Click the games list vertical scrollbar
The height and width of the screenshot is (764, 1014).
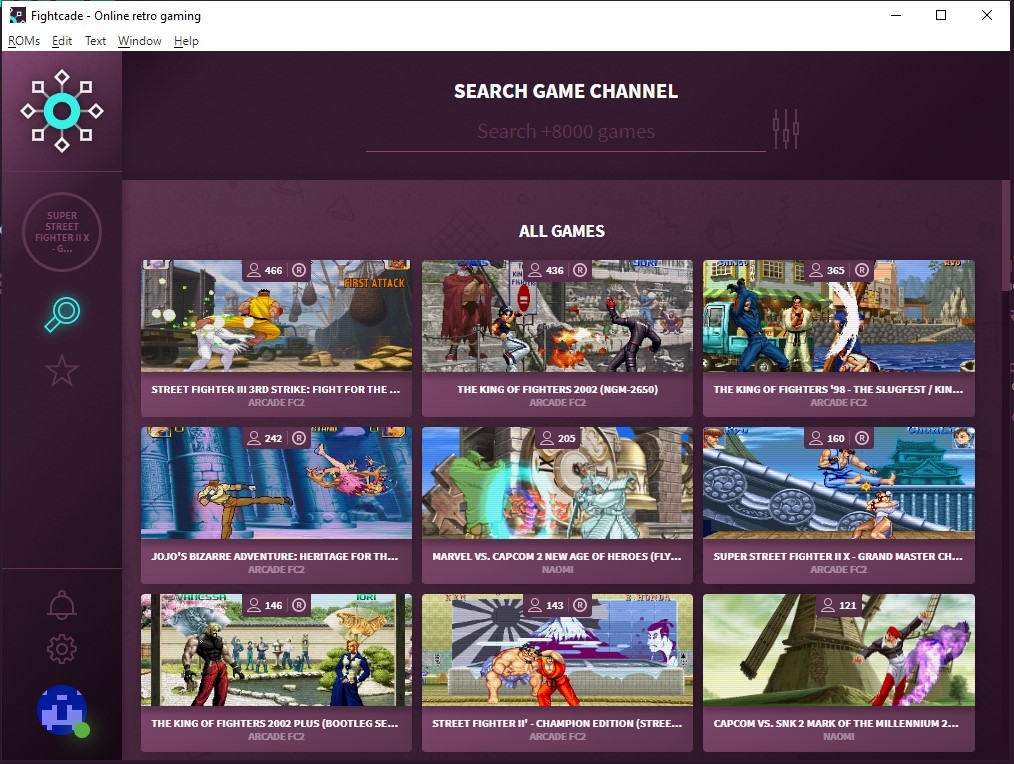1008,235
